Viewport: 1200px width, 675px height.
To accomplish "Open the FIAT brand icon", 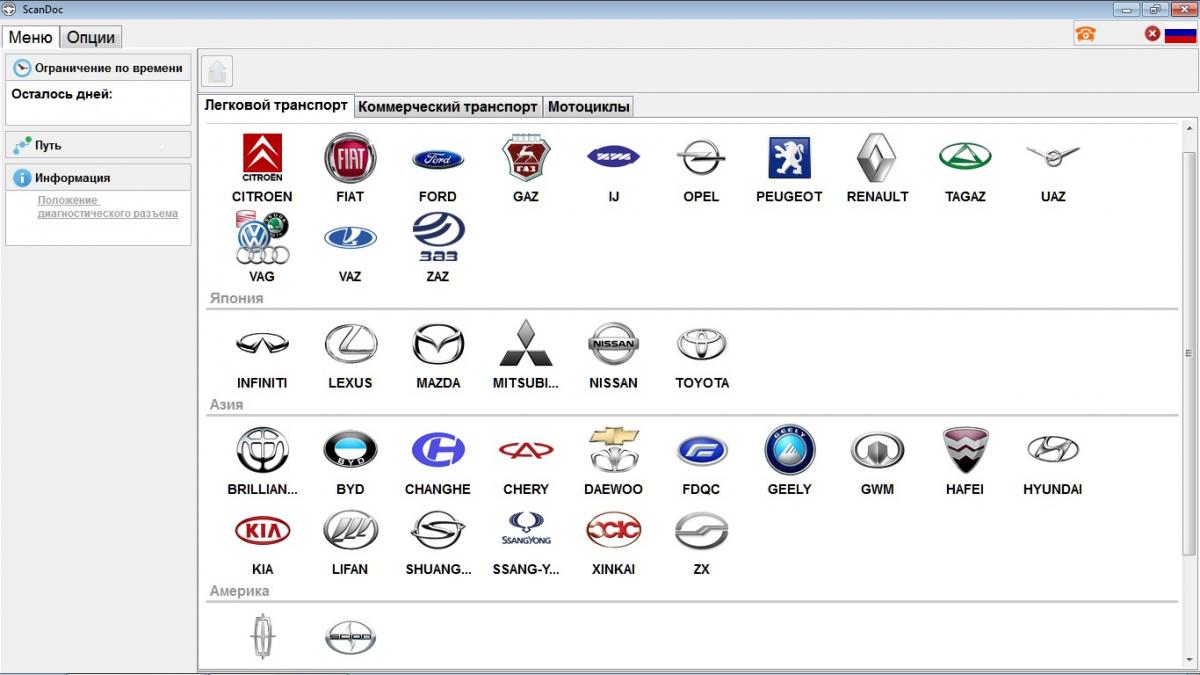I will [350, 158].
